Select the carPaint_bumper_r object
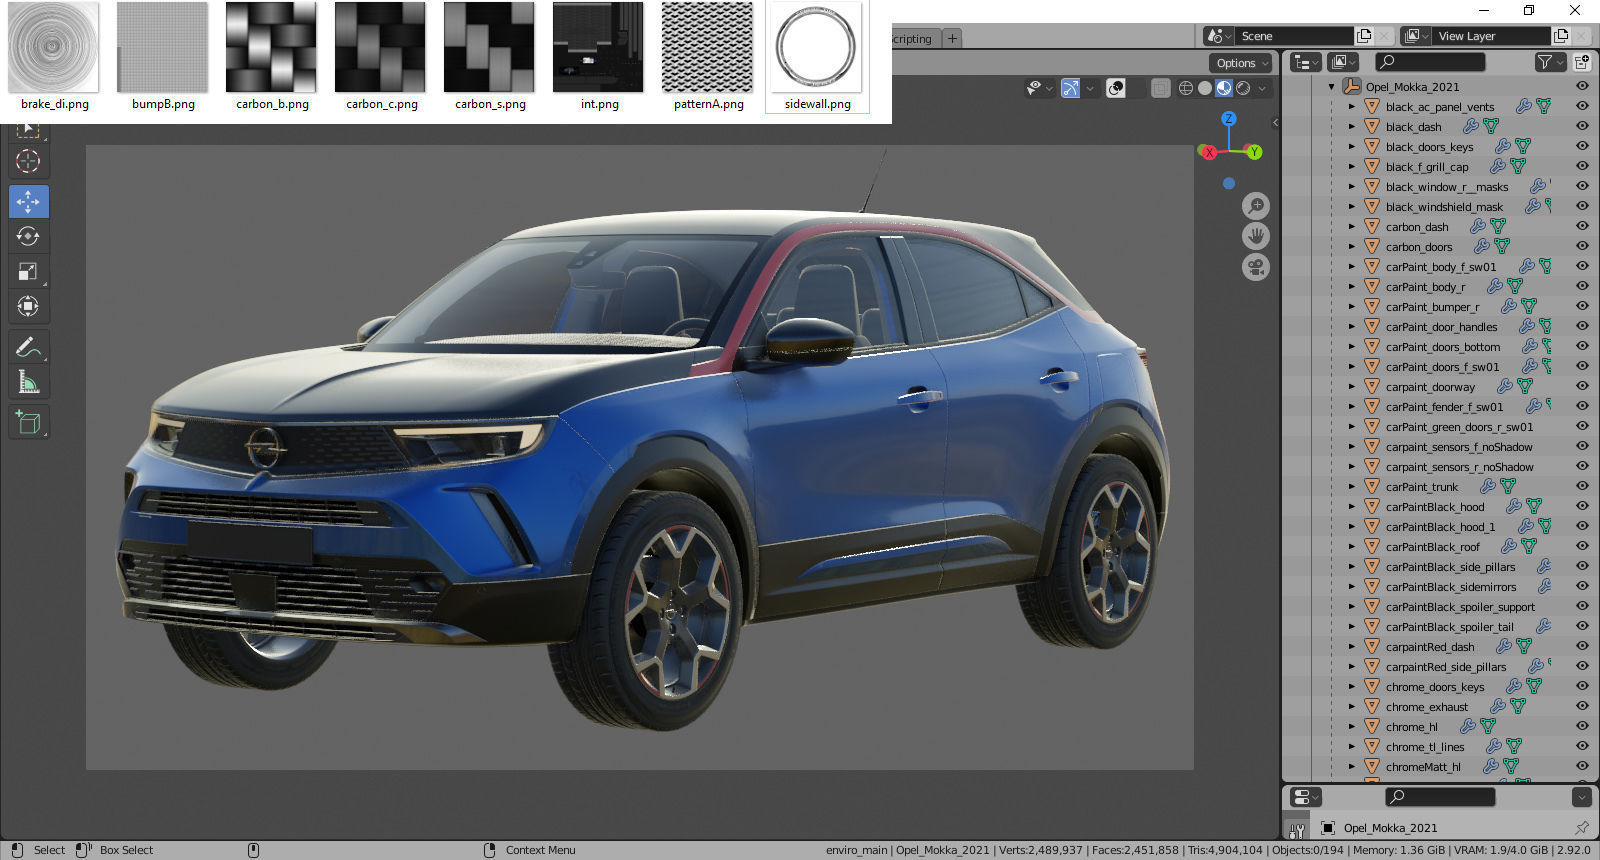 (x=1432, y=307)
